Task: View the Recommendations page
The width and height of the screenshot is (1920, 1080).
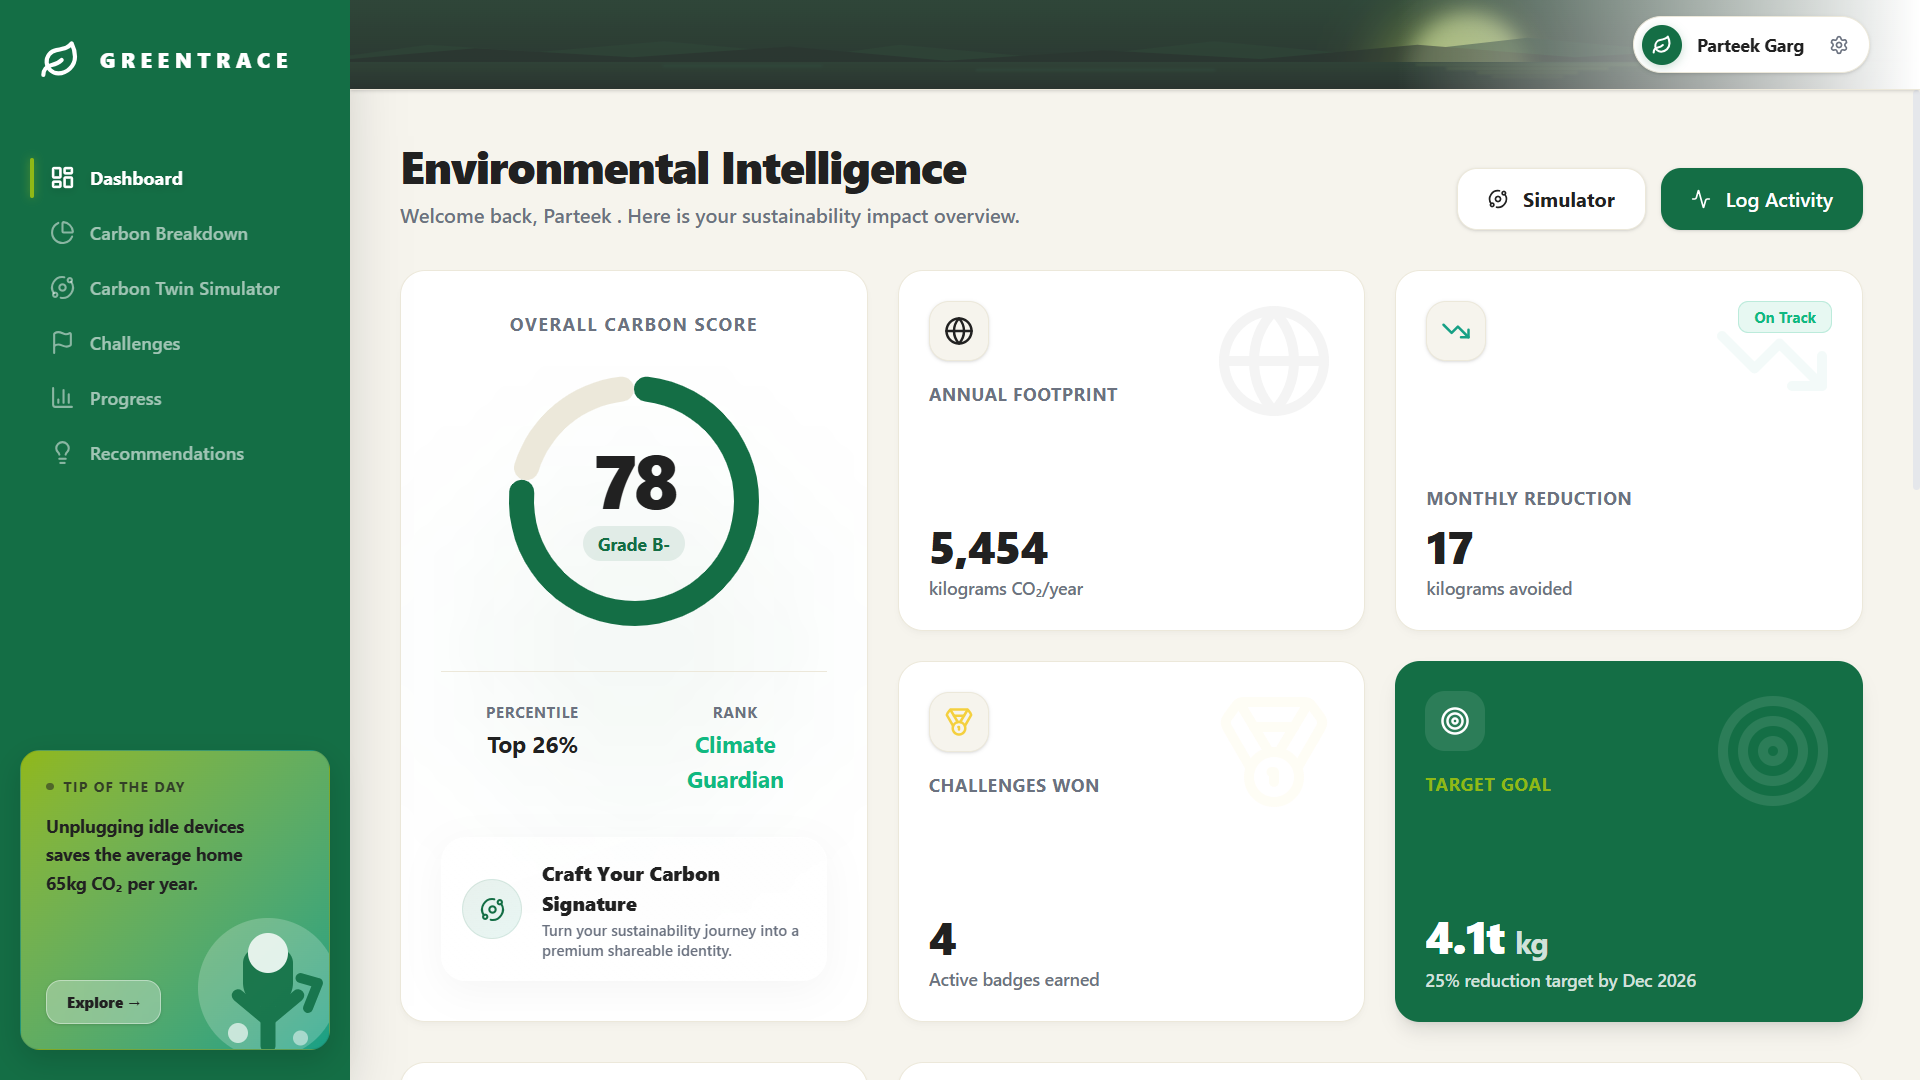Action: (180, 453)
